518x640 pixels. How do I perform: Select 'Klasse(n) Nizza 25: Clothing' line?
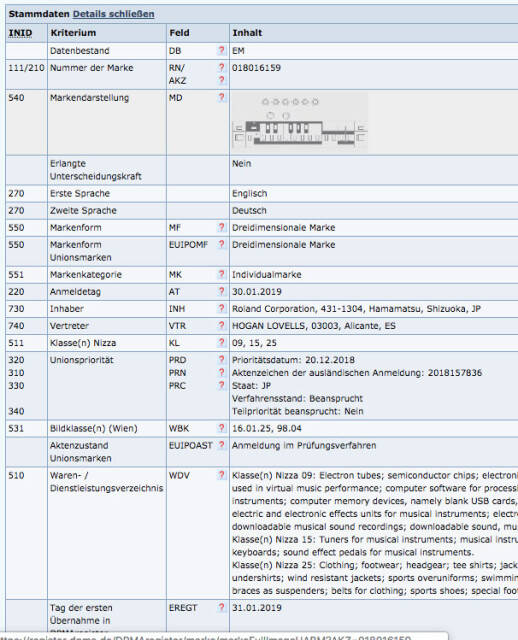click(375, 565)
